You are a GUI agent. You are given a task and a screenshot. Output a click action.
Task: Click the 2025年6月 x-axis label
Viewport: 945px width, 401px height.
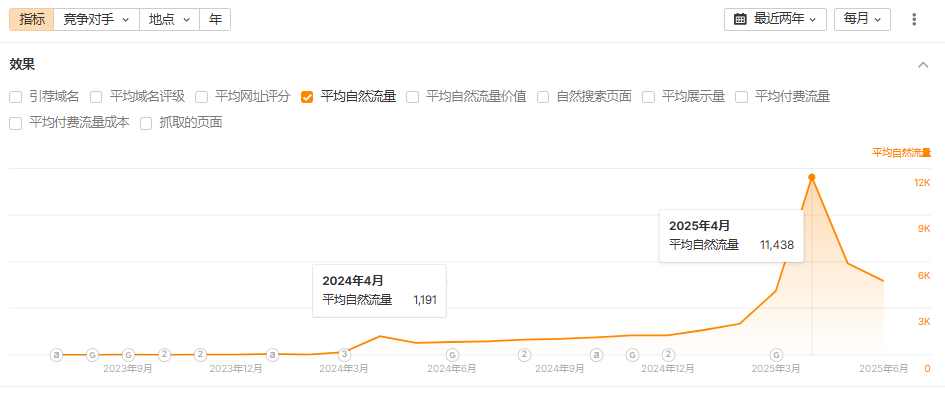click(x=884, y=368)
